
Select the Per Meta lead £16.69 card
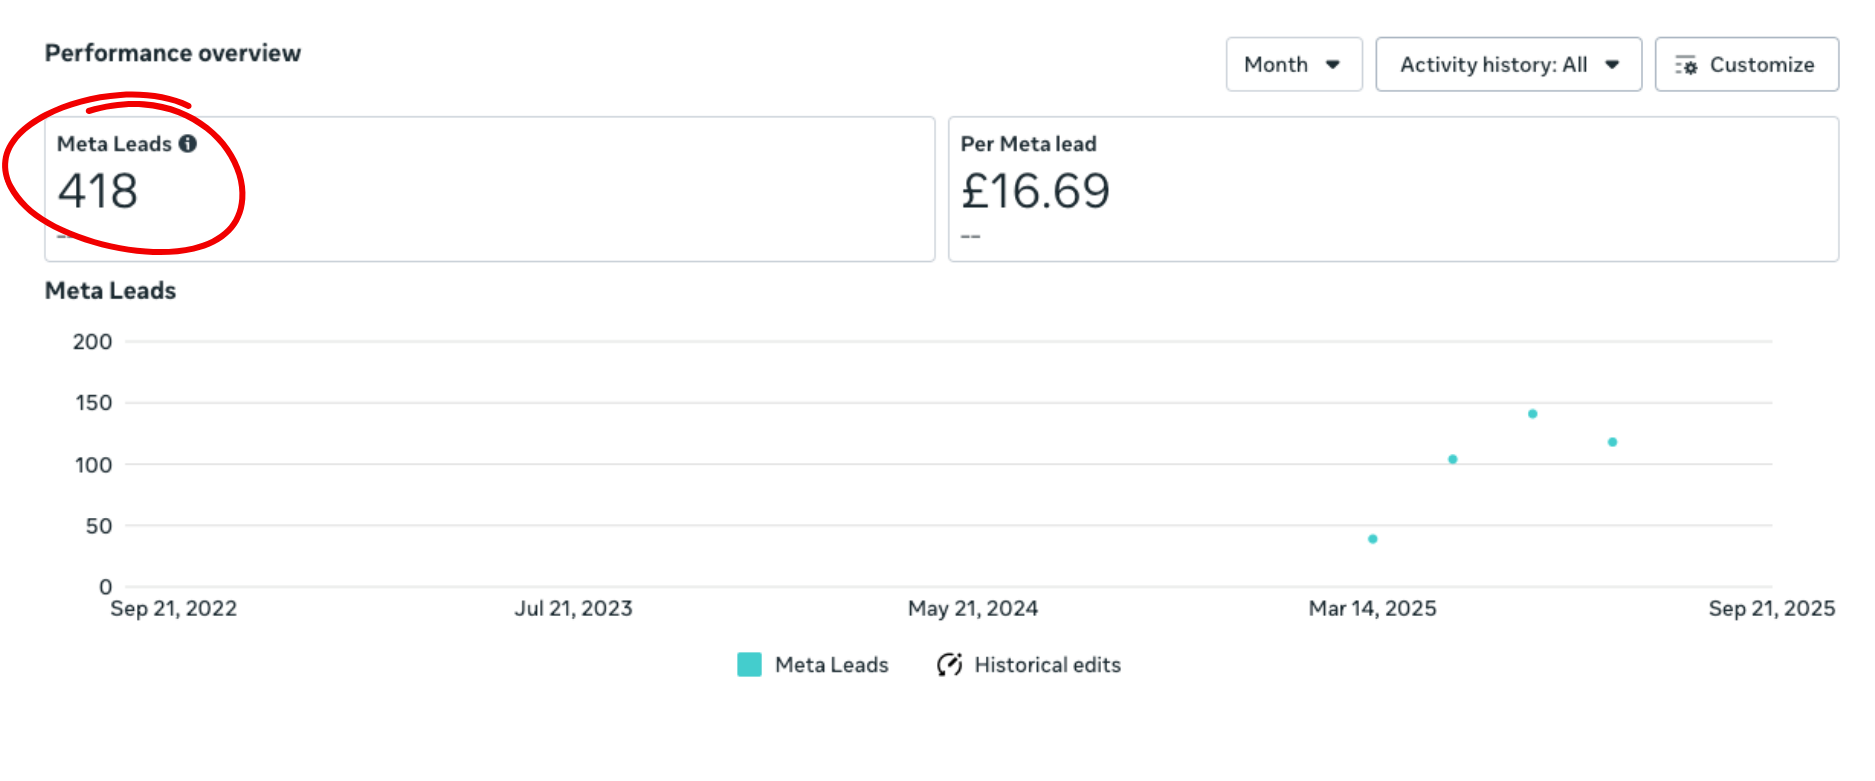pyautogui.click(x=1394, y=190)
